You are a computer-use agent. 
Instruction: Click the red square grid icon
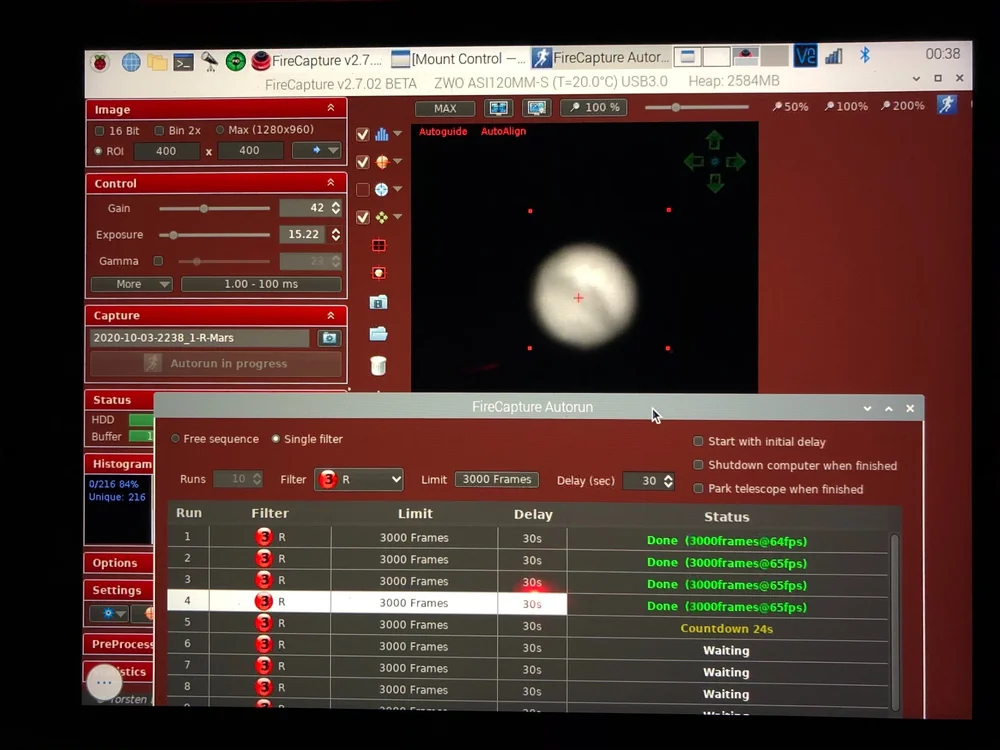[x=379, y=246]
